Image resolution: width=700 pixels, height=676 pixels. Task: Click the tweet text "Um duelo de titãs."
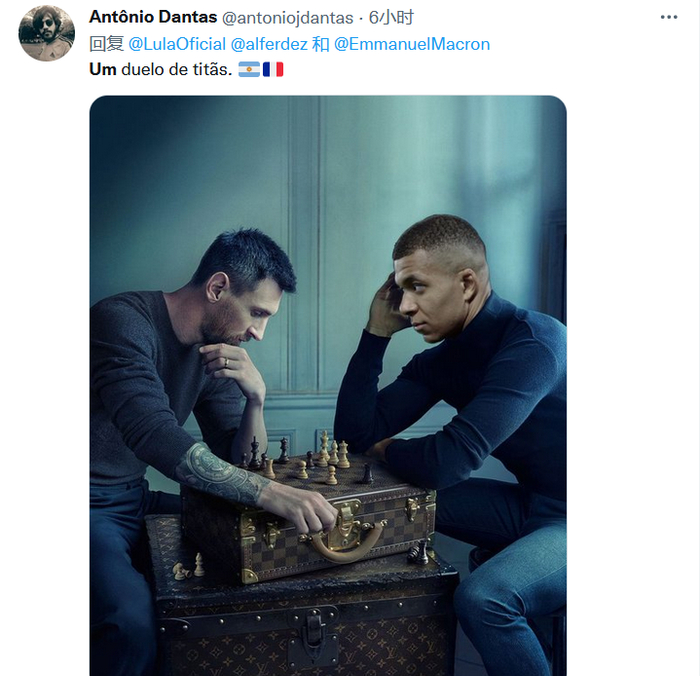[x=161, y=70]
